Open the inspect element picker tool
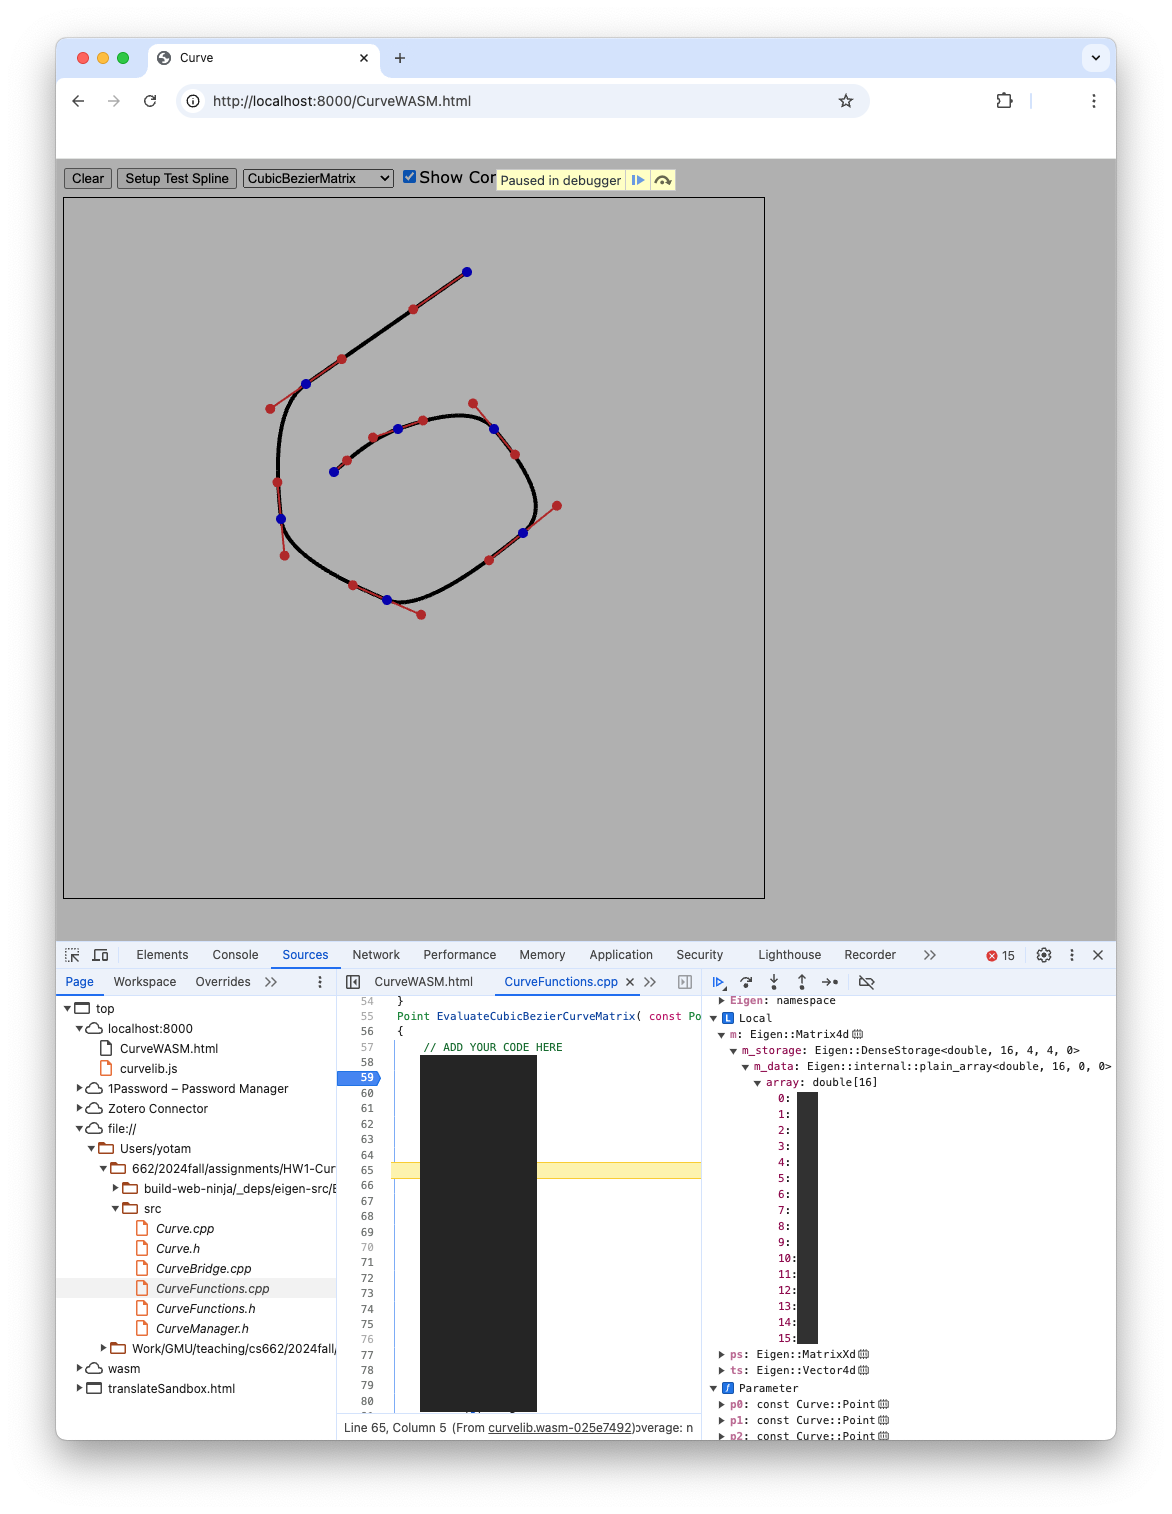Viewport: 1172px width, 1514px height. click(72, 955)
